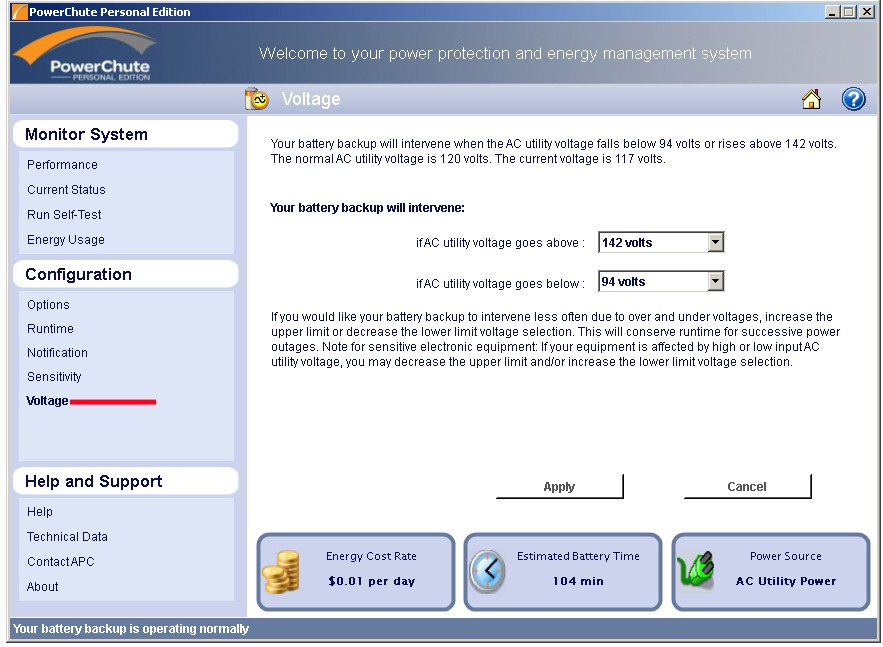
Task: Click the "$0.01 per day" value
Action: pyautogui.click(x=372, y=581)
